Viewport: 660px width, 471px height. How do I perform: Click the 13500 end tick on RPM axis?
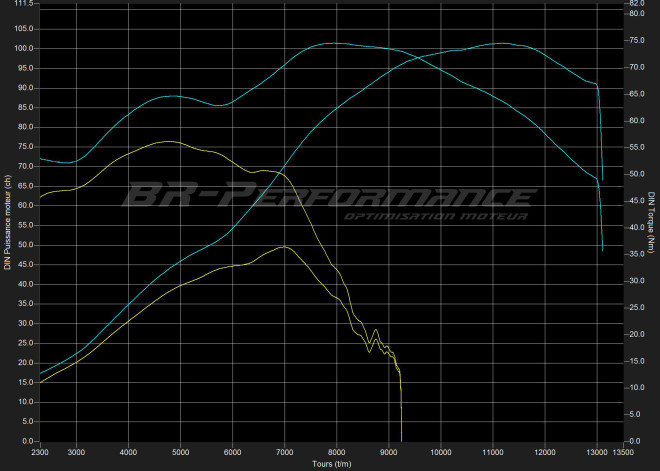(623, 452)
